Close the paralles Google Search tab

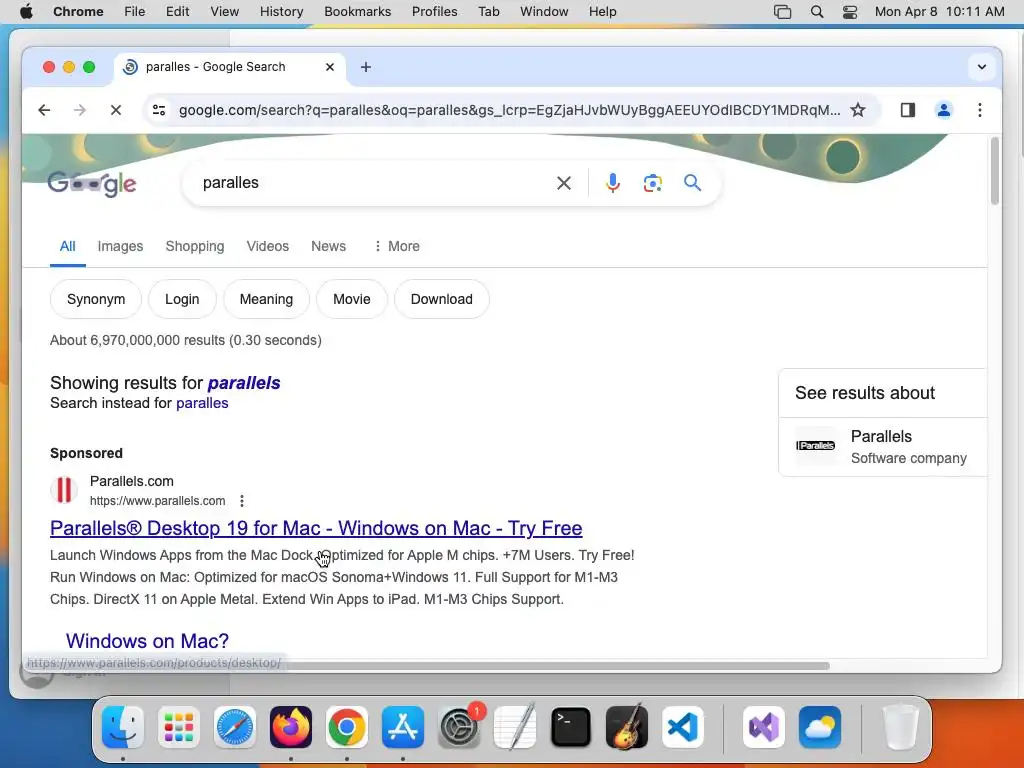(x=330, y=67)
